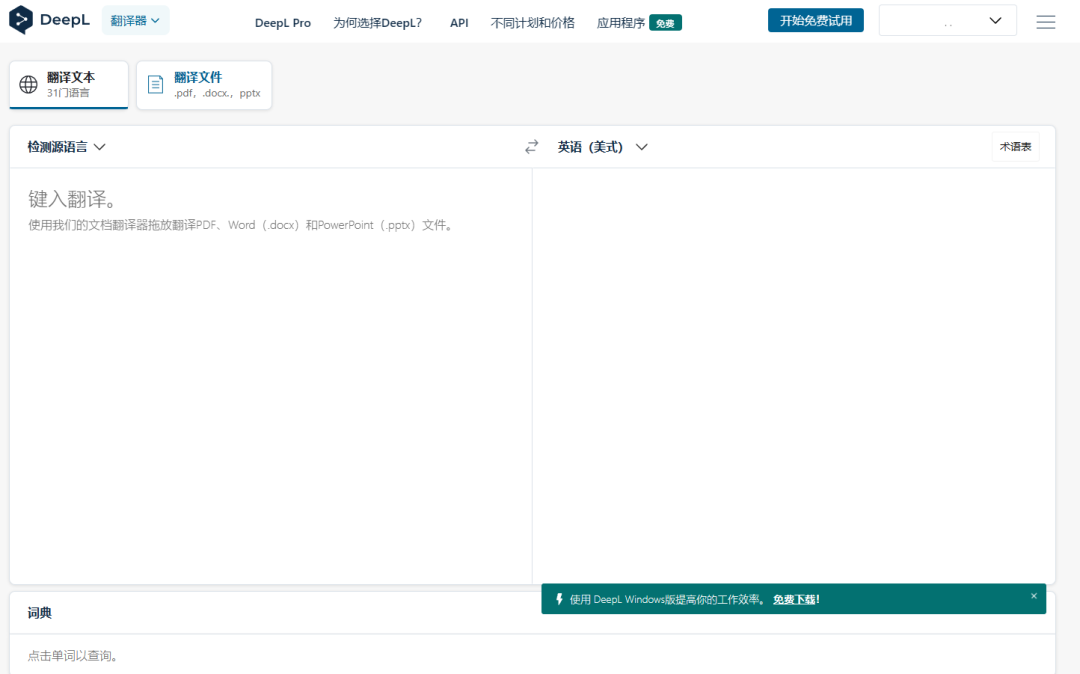Image resolution: width=1080 pixels, height=674 pixels.
Task: Open the hamburger menu icon
Action: (x=1046, y=22)
